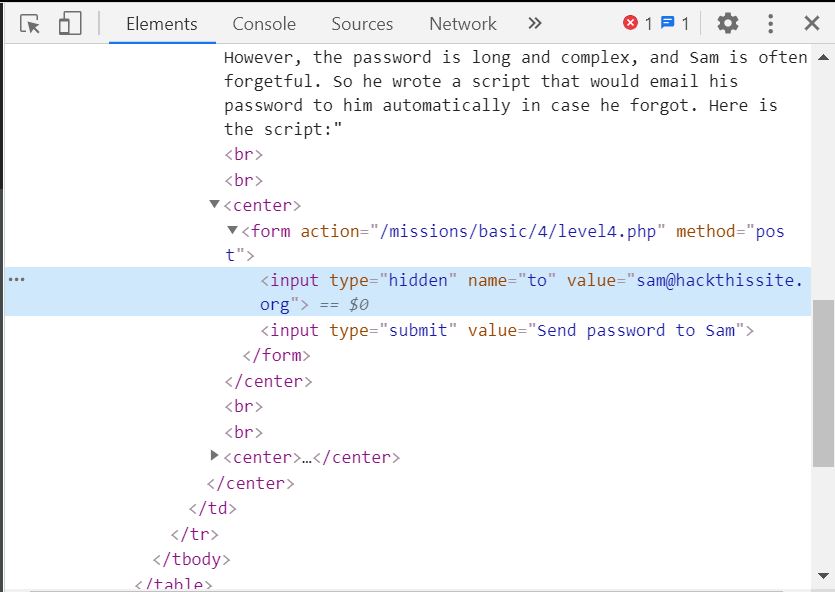Select the outer closing /center tag below collapsed node

251,483
